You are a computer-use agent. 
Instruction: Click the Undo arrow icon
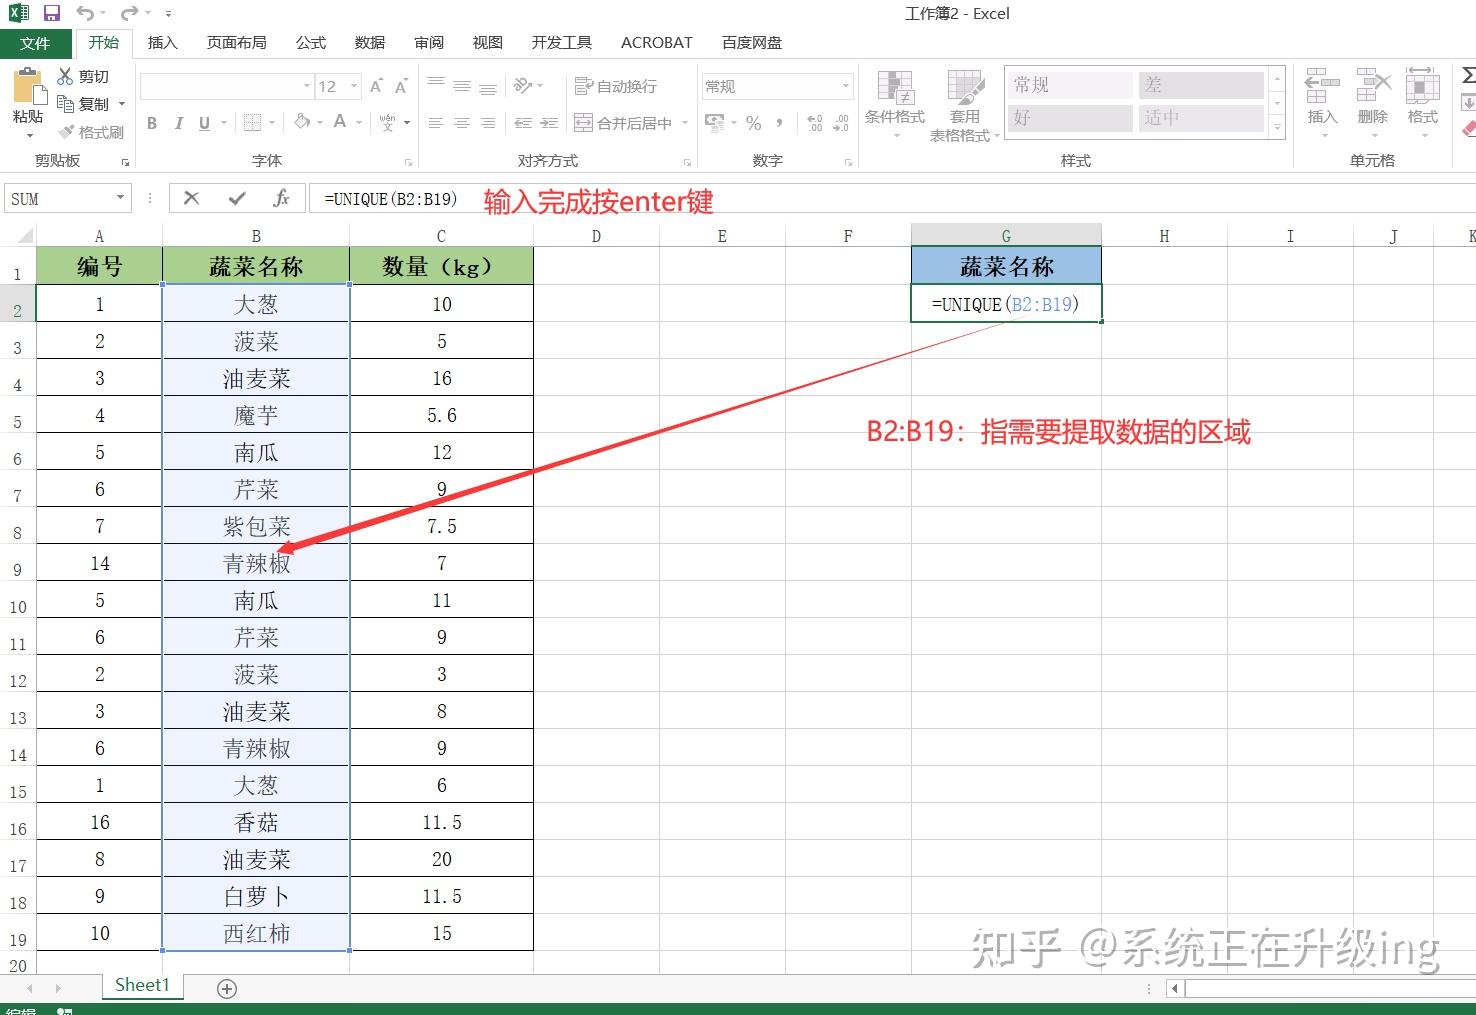86,14
